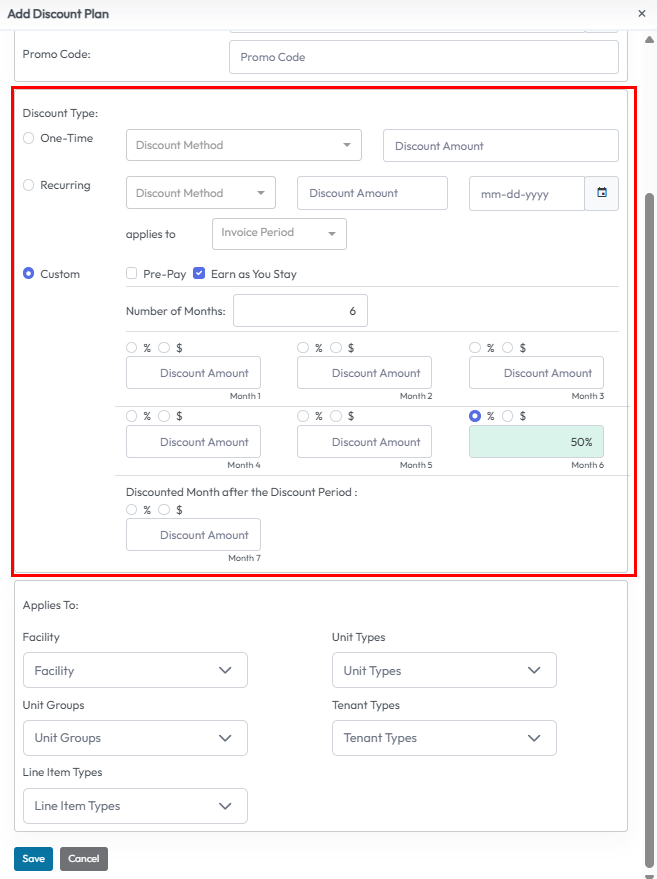Open the Facility dropdown
This screenshot has height=879, width=657.
(134, 671)
